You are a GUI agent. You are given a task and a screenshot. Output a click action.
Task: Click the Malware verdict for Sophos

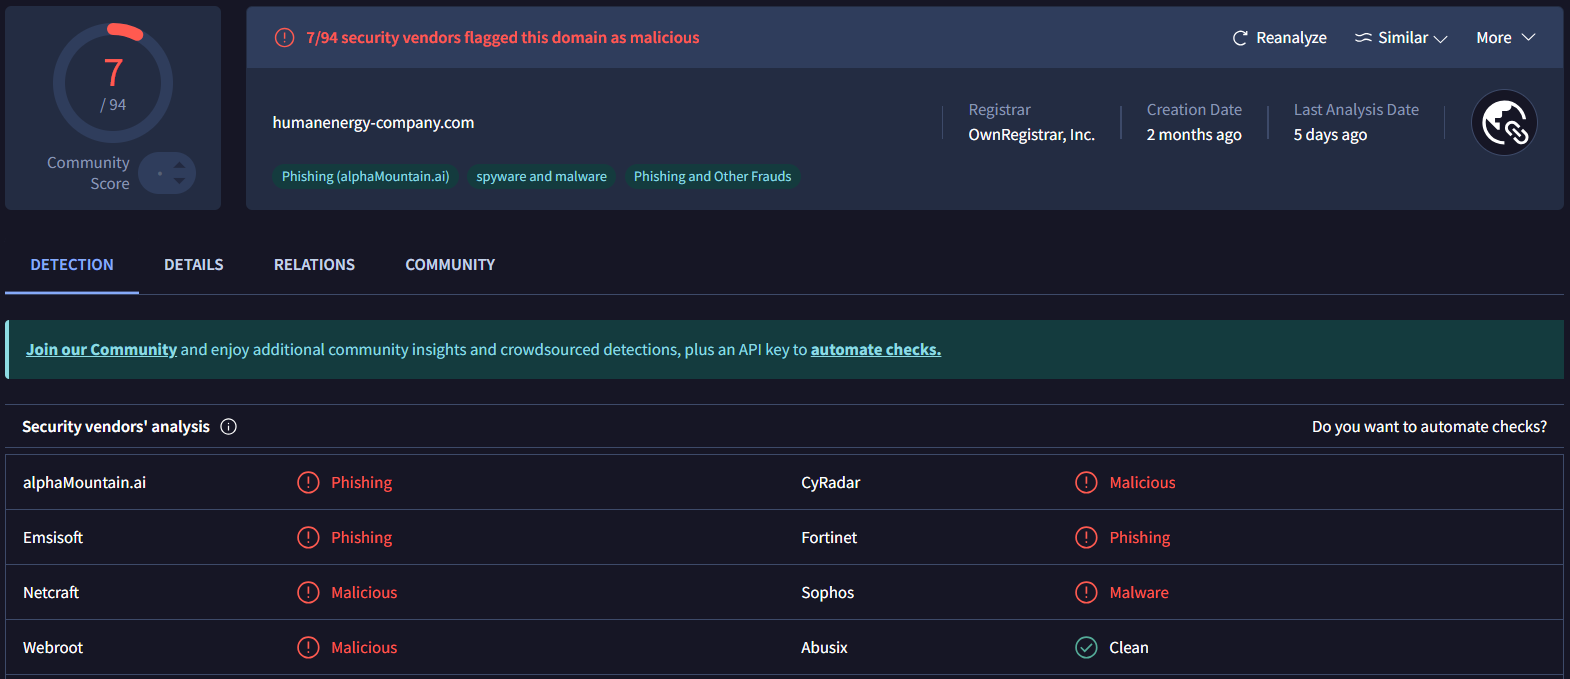click(x=1139, y=593)
